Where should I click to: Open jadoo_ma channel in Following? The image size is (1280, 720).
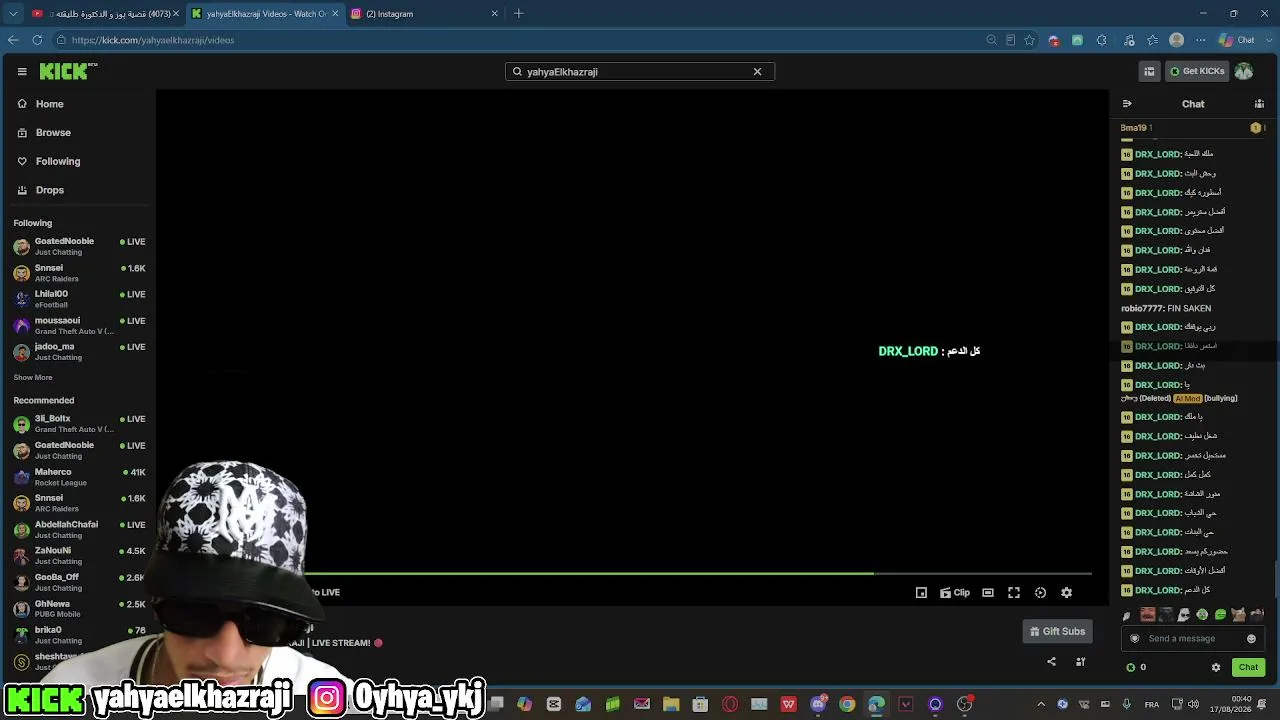[79, 351]
